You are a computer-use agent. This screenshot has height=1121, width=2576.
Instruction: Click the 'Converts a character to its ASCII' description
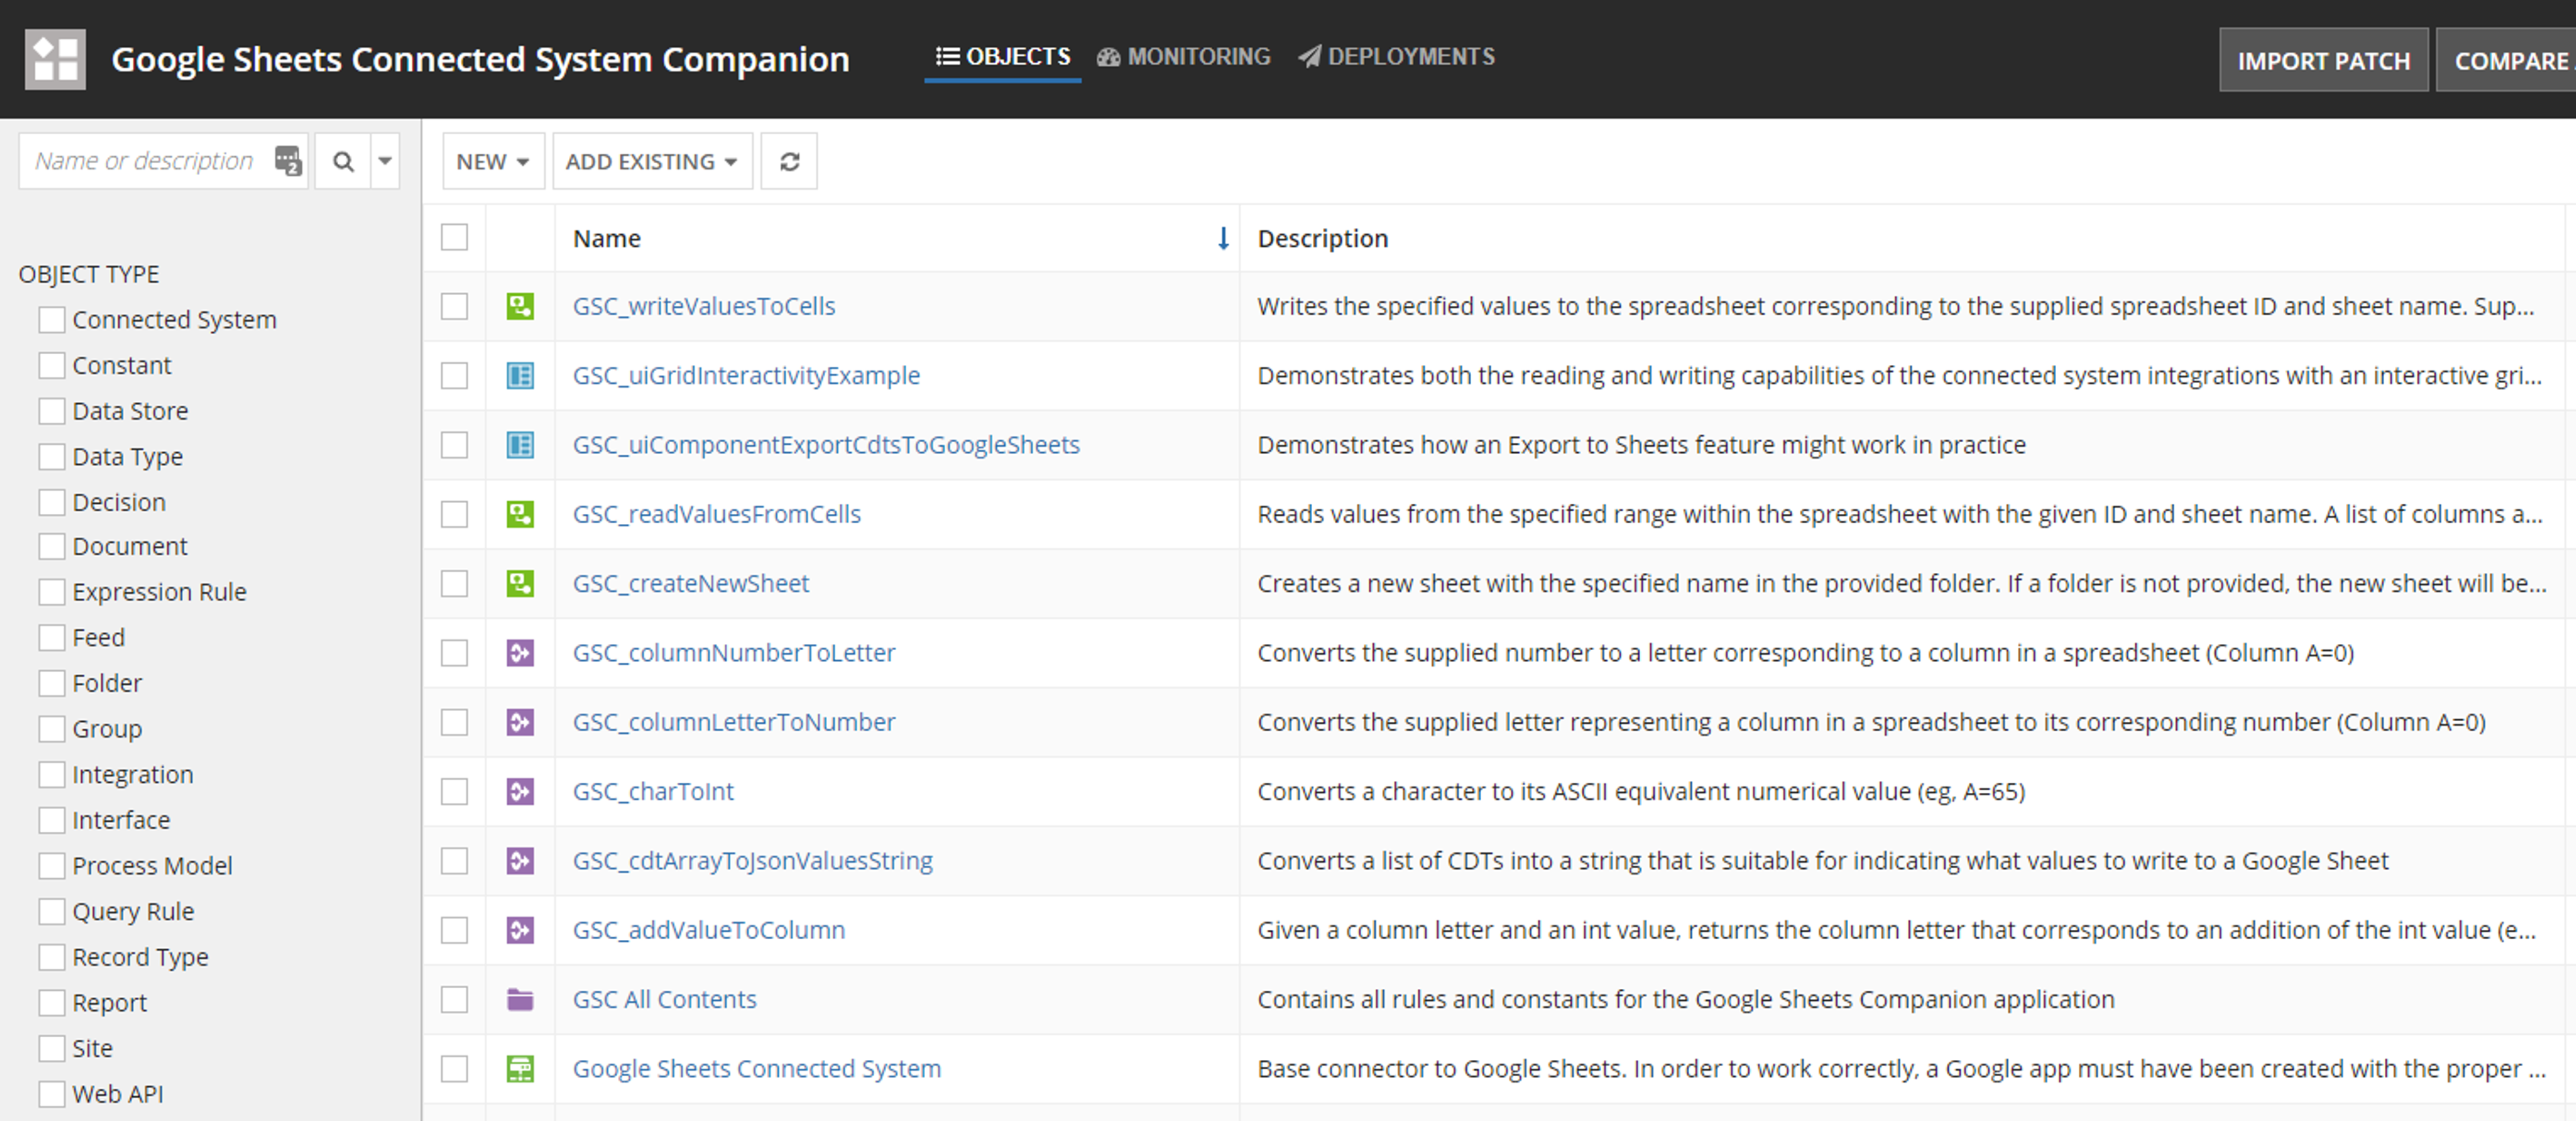coord(1641,791)
